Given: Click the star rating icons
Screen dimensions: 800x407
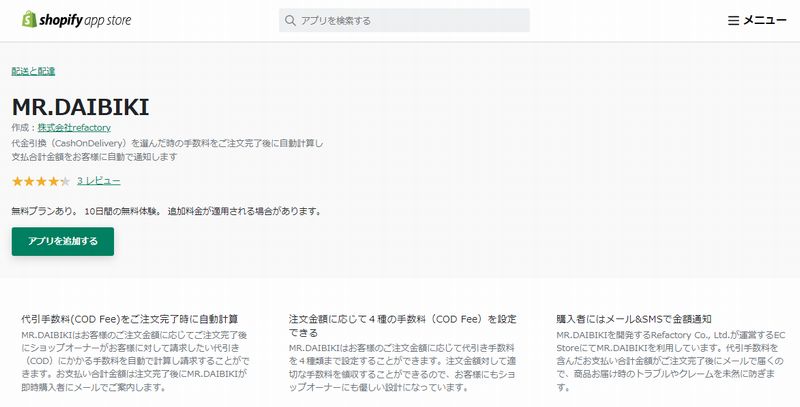Looking at the screenshot, I should [41, 181].
